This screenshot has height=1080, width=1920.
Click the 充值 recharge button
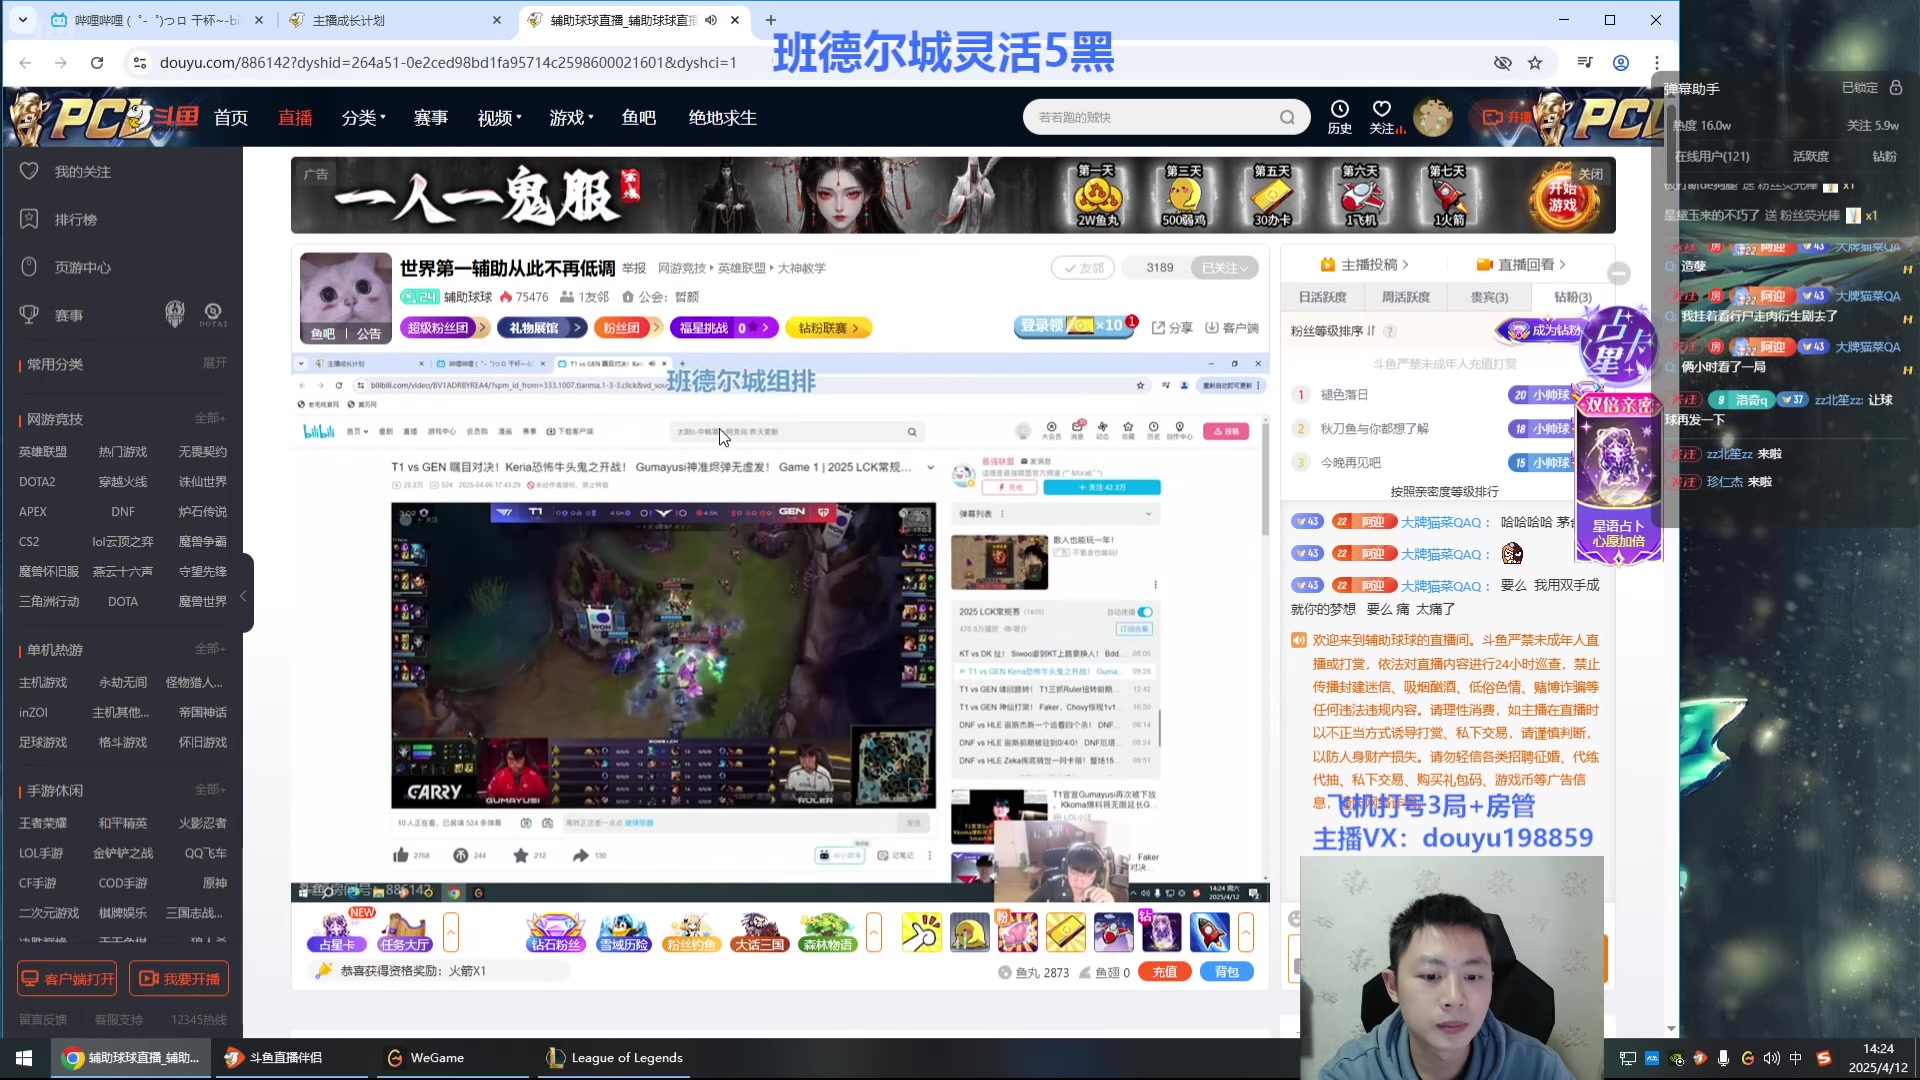point(1165,972)
